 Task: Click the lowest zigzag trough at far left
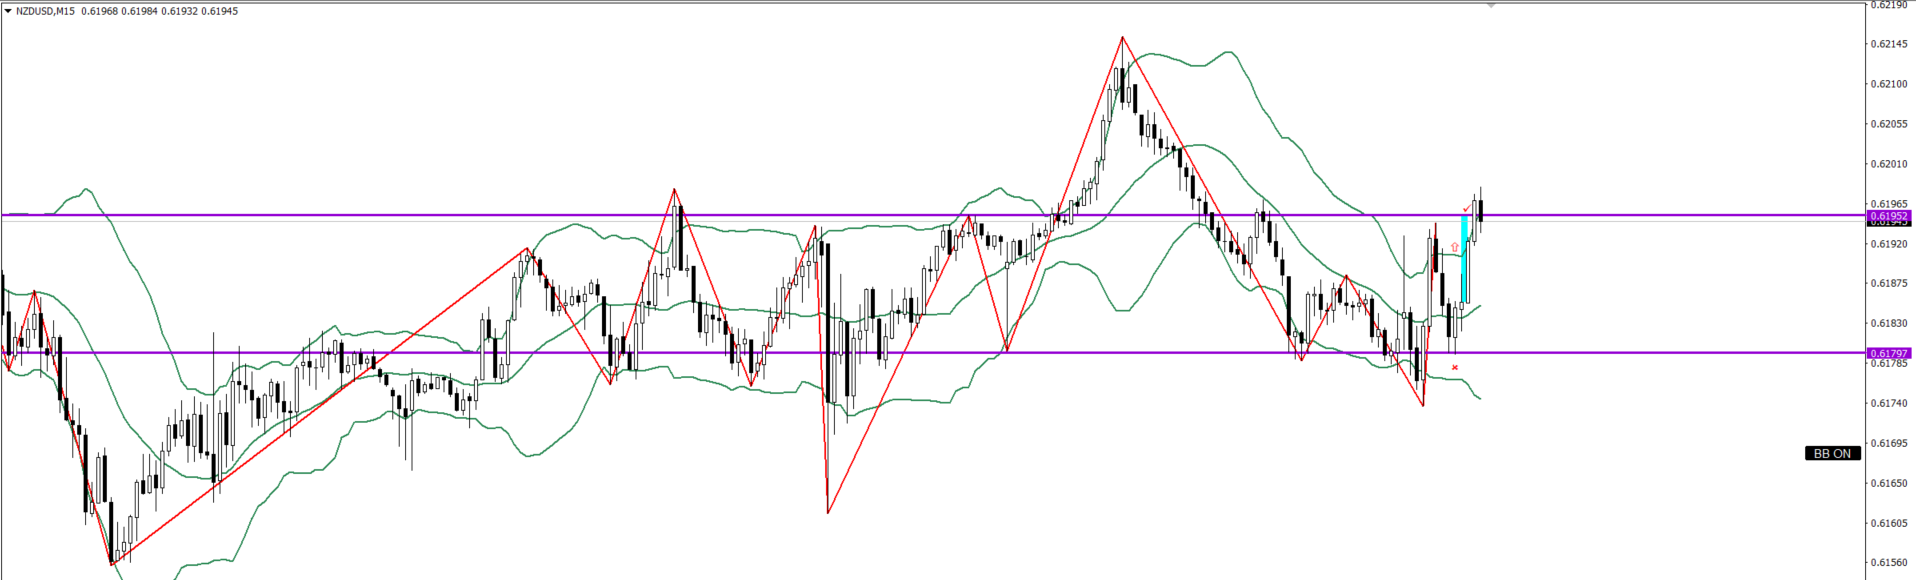111,565
